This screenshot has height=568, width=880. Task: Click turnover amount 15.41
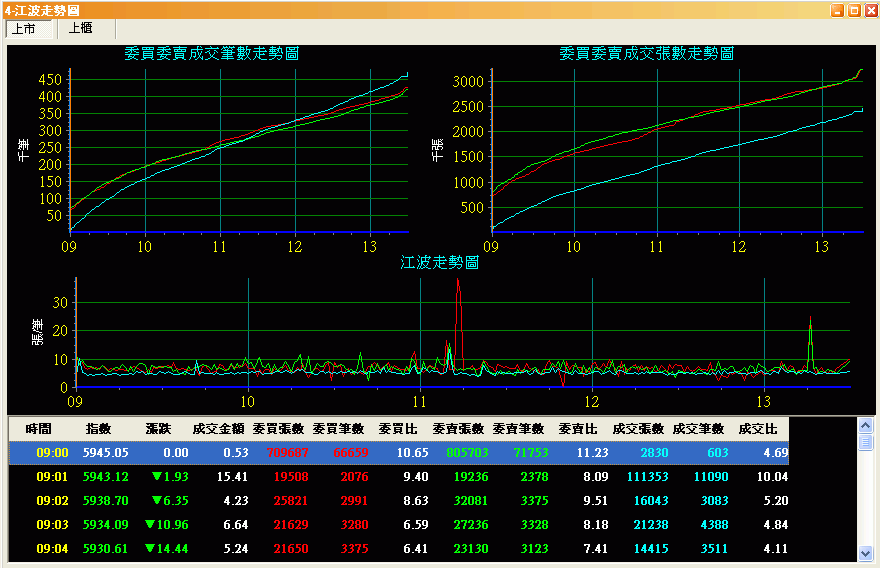[x=232, y=477]
